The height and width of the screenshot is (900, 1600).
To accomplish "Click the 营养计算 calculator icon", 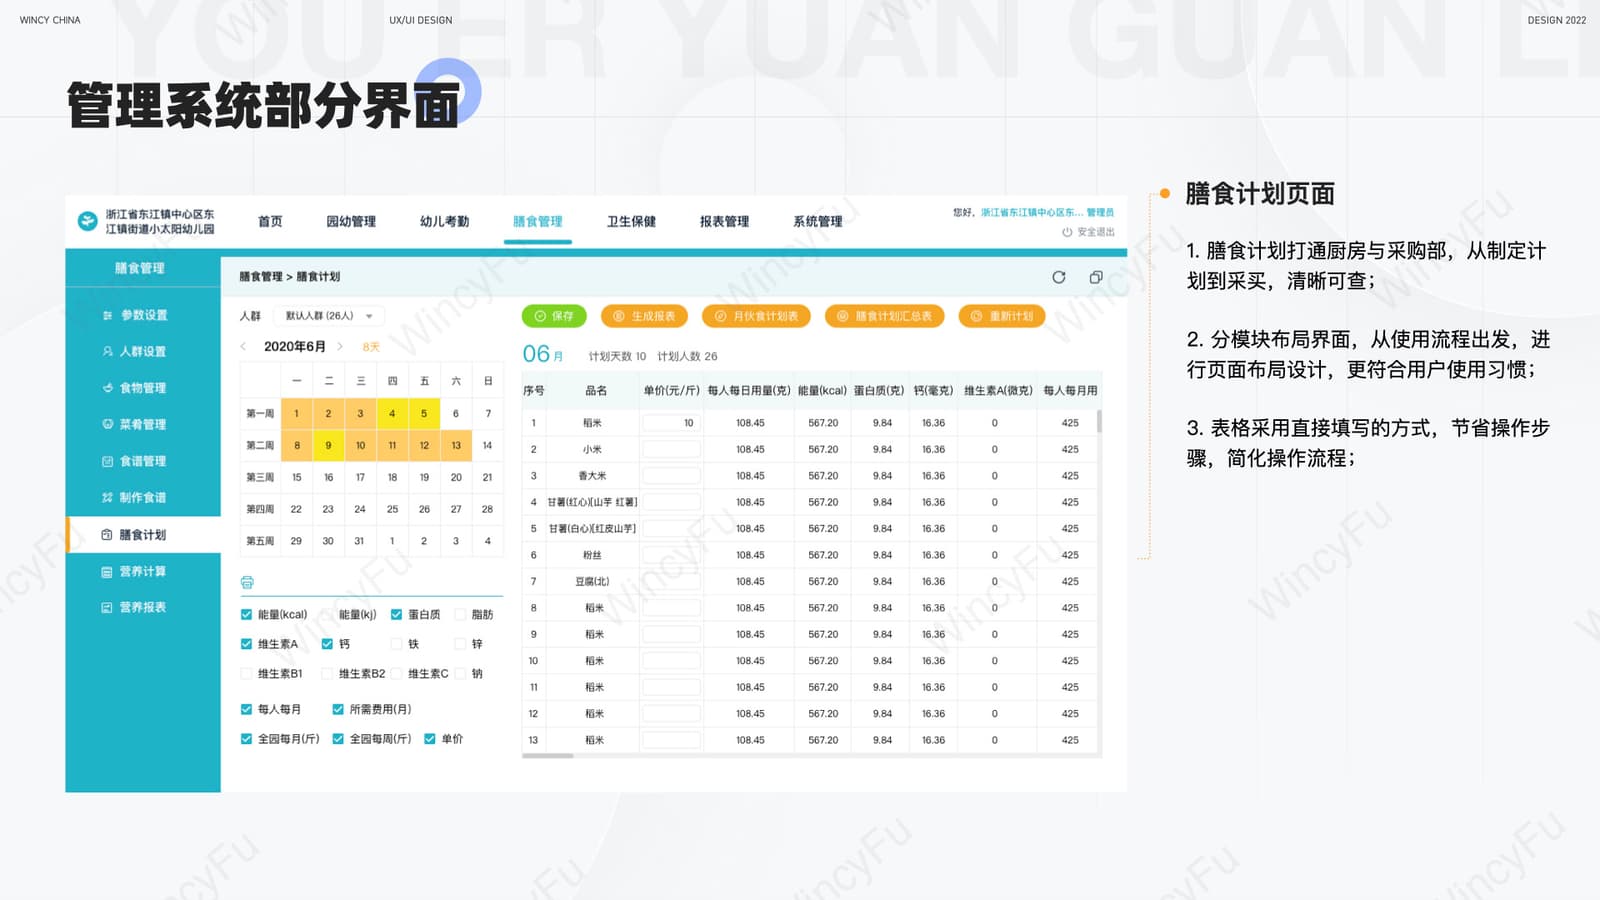I will coord(107,572).
